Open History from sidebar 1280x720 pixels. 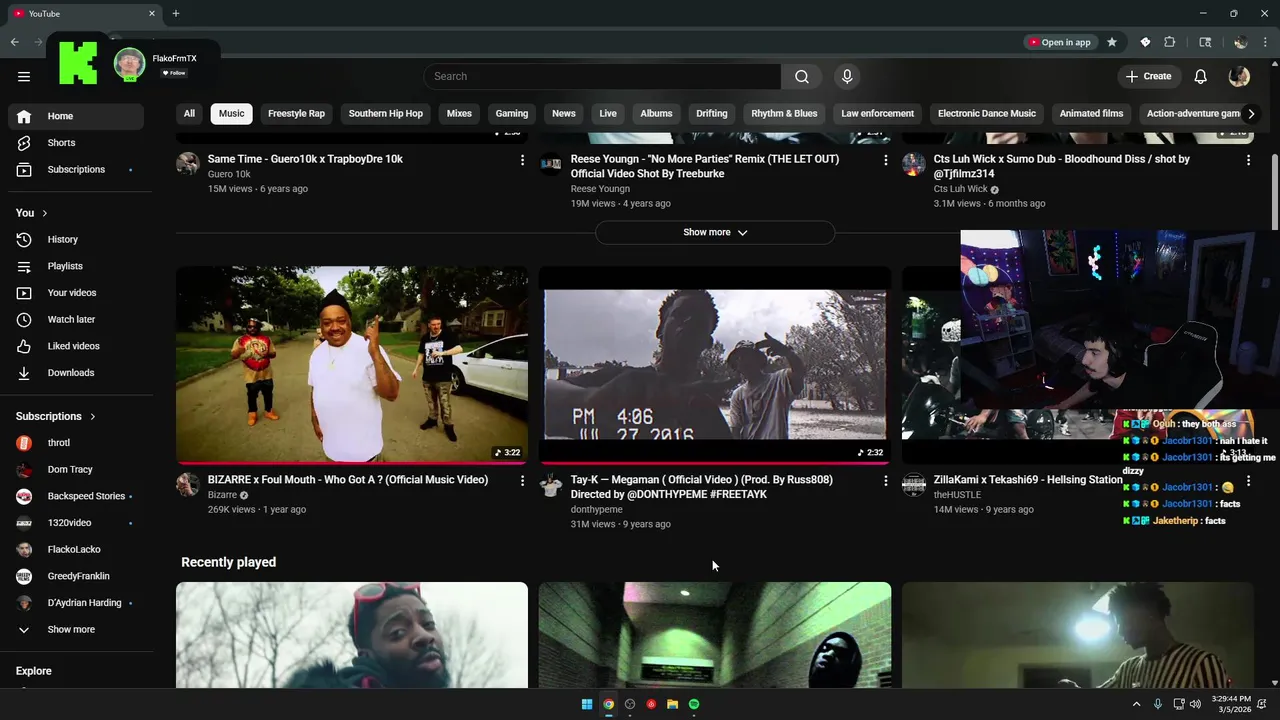click(x=76, y=240)
